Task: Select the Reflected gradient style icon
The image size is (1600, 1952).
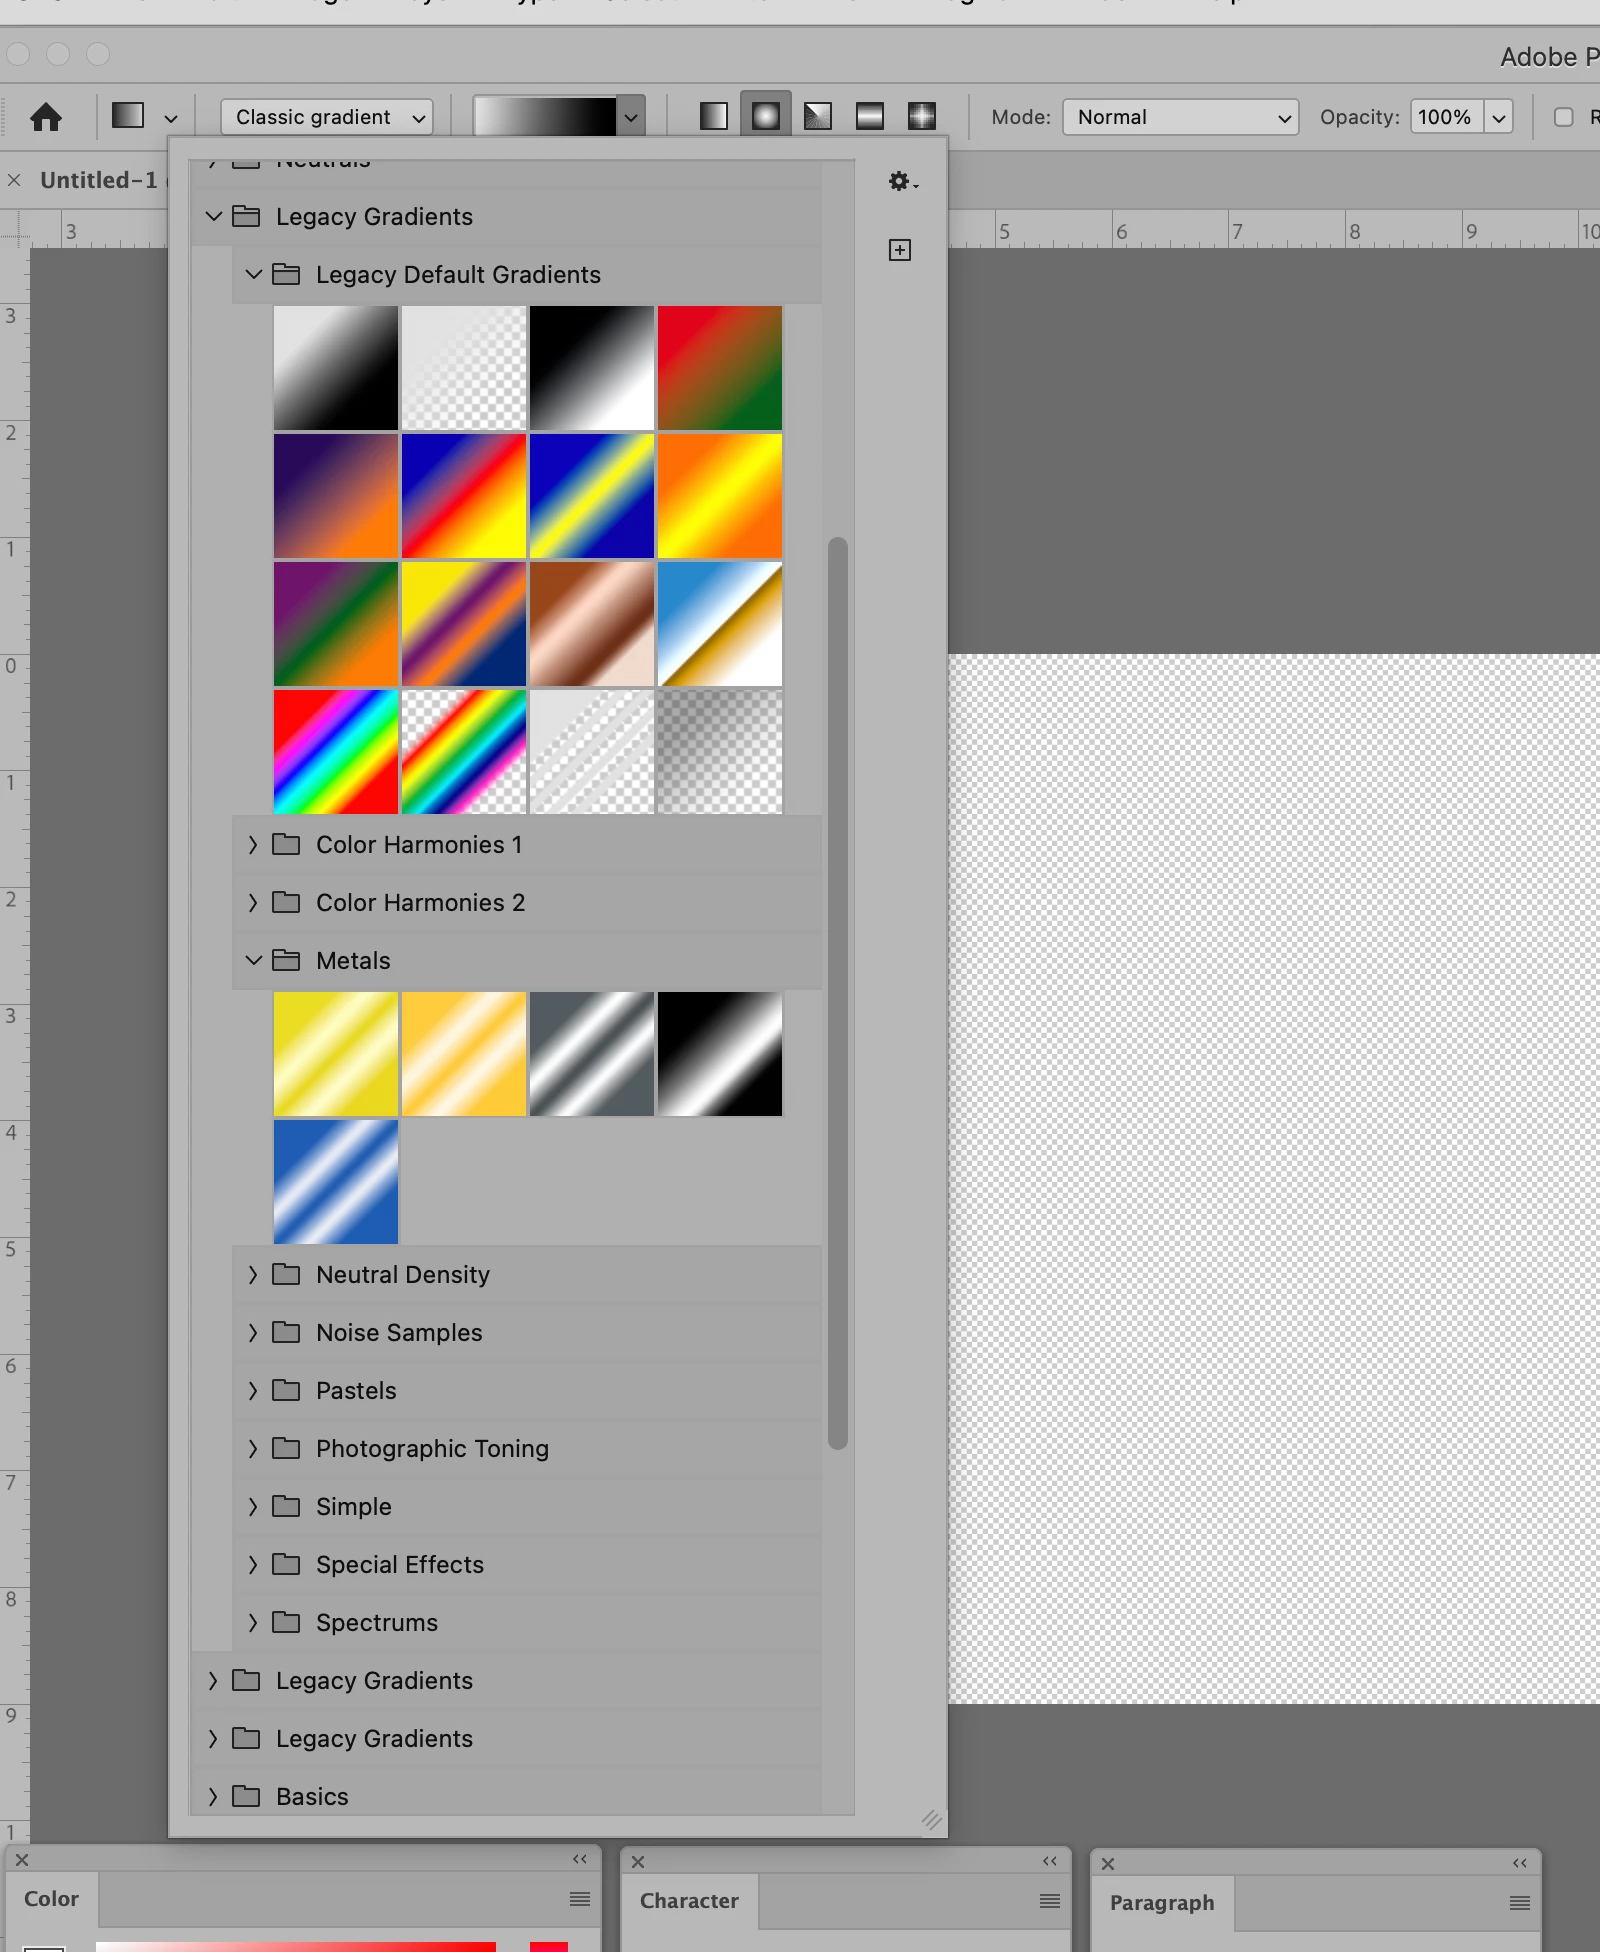Action: (x=870, y=116)
